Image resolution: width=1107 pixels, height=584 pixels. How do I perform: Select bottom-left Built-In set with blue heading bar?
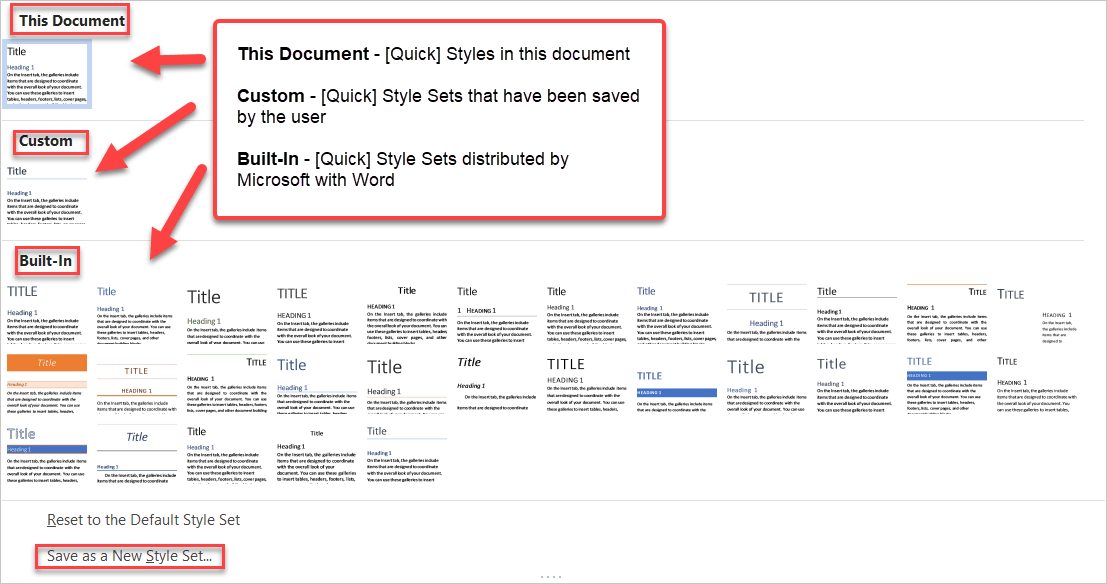click(x=47, y=453)
